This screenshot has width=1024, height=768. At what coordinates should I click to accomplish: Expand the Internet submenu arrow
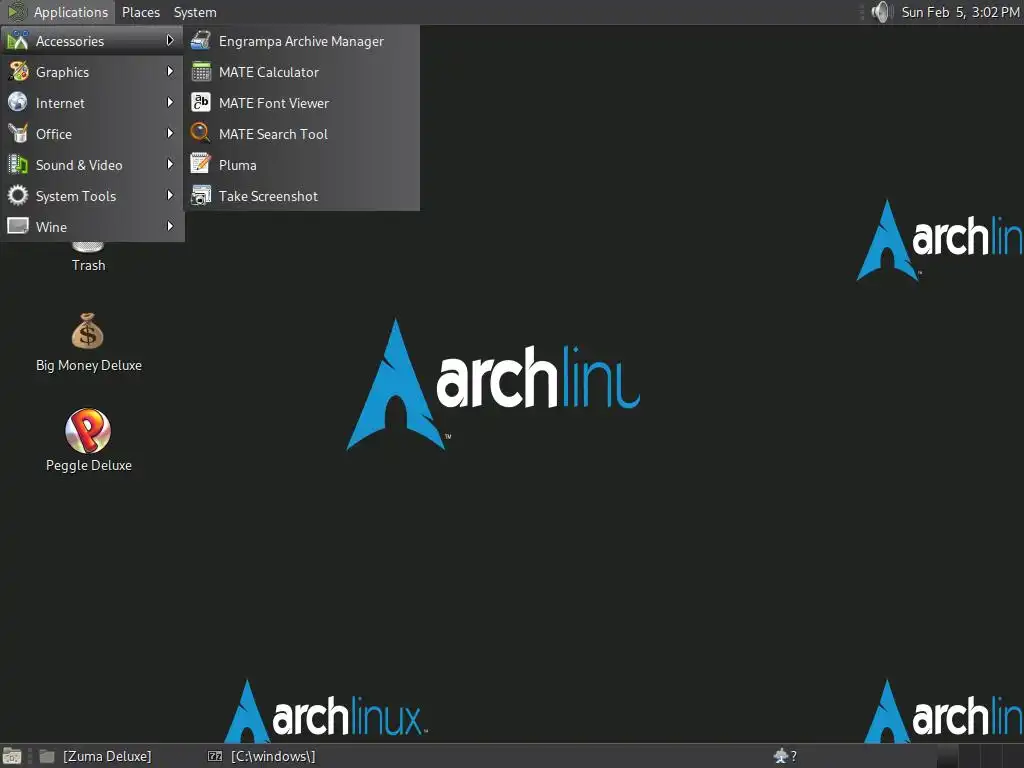170,102
